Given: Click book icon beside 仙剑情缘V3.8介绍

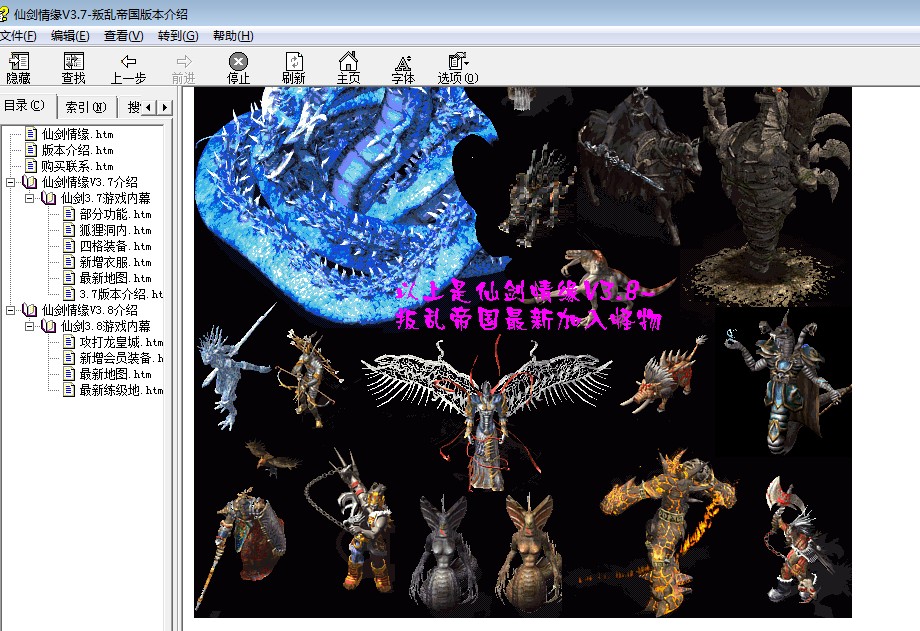Looking at the screenshot, I should [29, 310].
